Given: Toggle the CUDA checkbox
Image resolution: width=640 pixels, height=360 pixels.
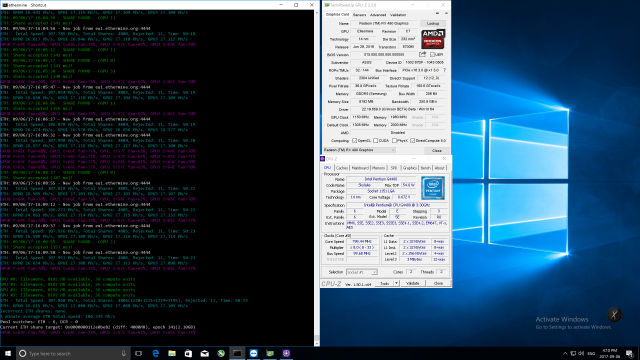Looking at the screenshot, I should [x=375, y=140].
